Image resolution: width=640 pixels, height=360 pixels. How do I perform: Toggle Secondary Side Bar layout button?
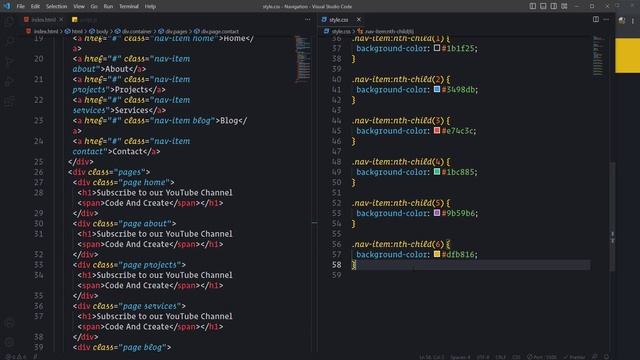tap(553, 6)
